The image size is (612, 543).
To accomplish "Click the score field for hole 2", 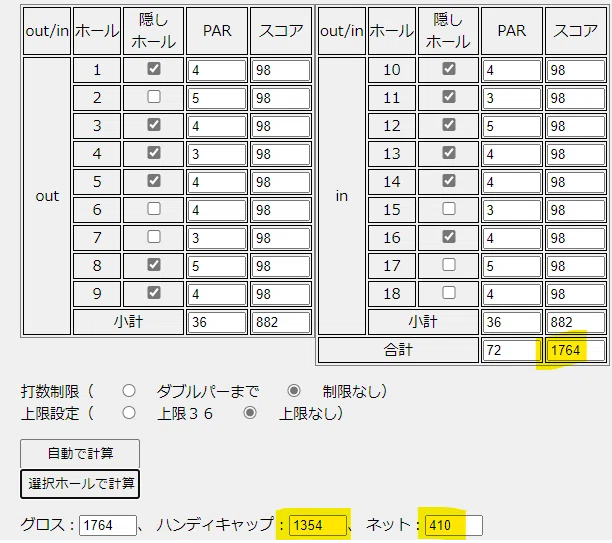I will pos(281,98).
